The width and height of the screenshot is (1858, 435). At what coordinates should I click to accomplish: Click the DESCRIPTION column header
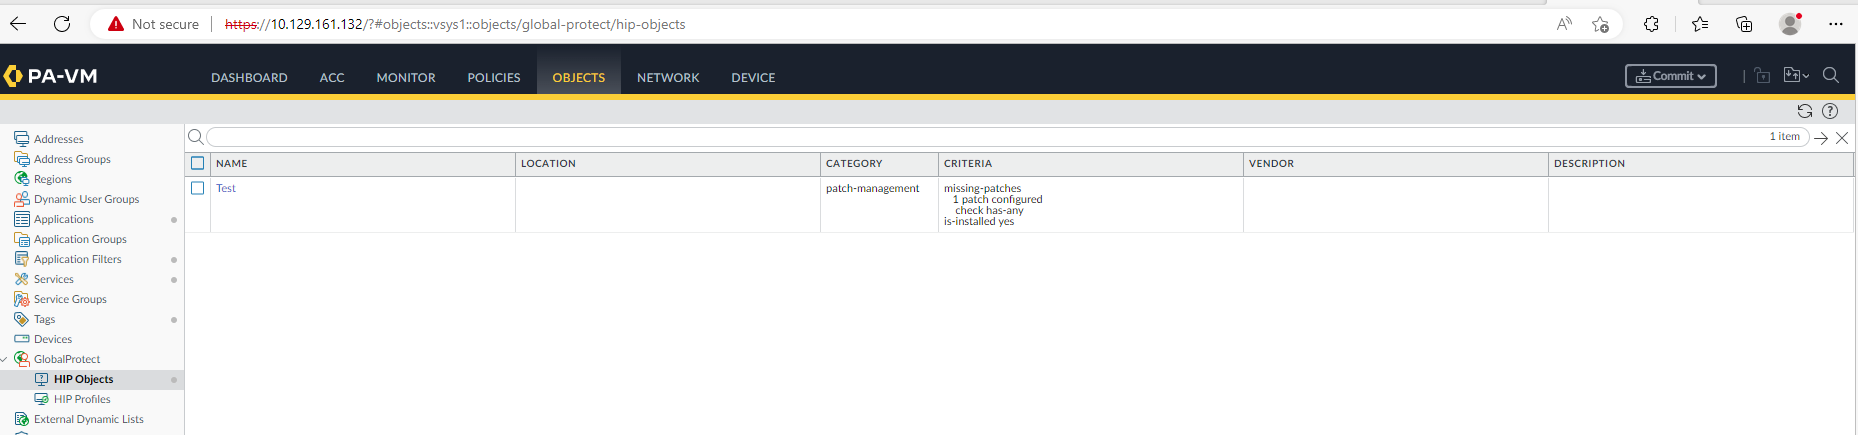tap(1701, 164)
